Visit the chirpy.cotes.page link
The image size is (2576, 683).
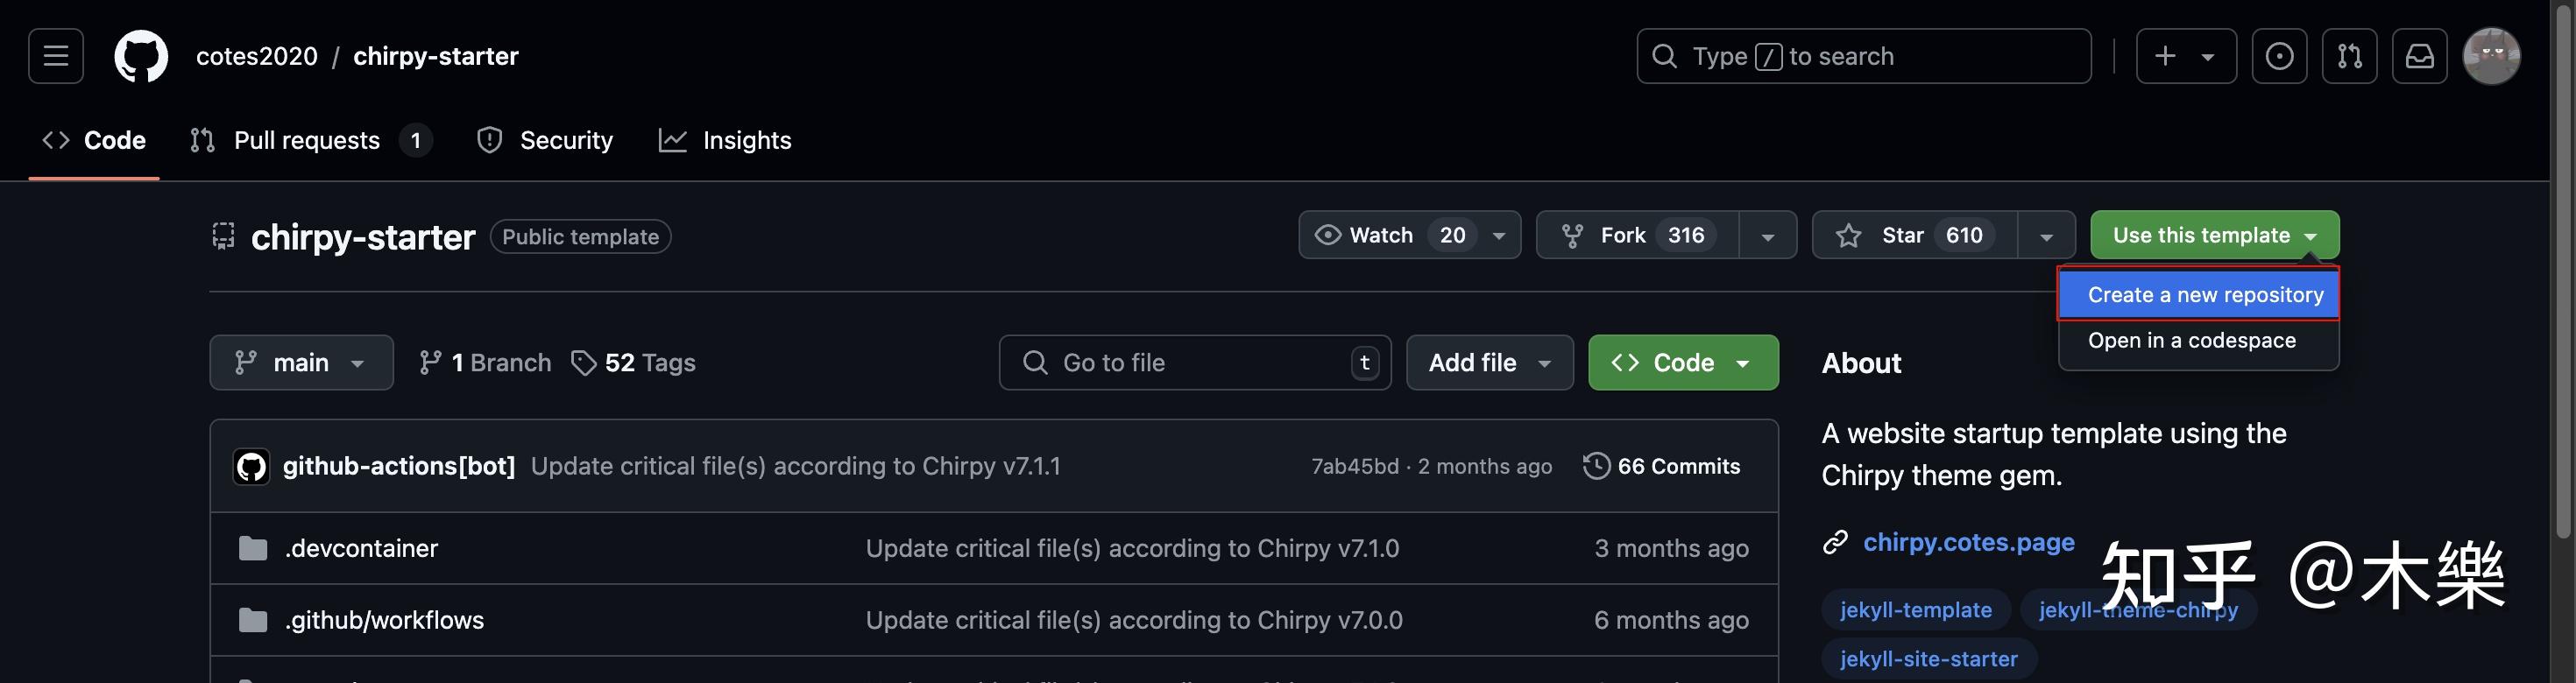1968,541
